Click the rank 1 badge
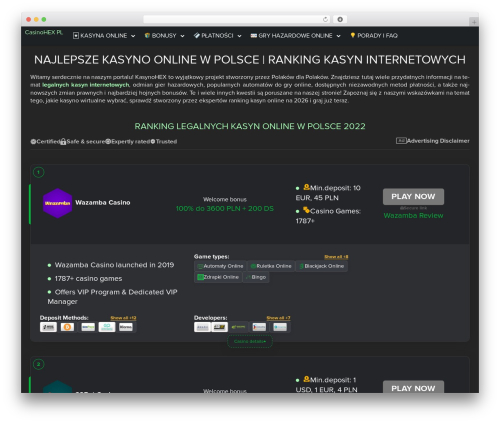Screen dimensions: 500x423 point(38,172)
